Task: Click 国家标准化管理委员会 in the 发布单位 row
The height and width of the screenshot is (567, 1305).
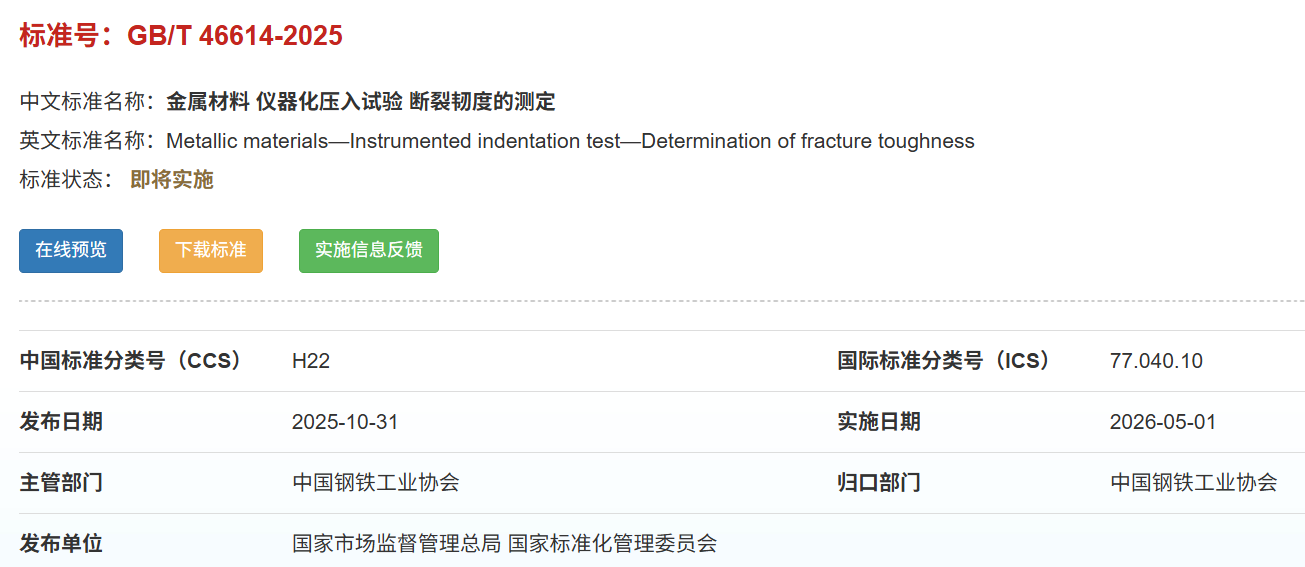Action: [612, 544]
